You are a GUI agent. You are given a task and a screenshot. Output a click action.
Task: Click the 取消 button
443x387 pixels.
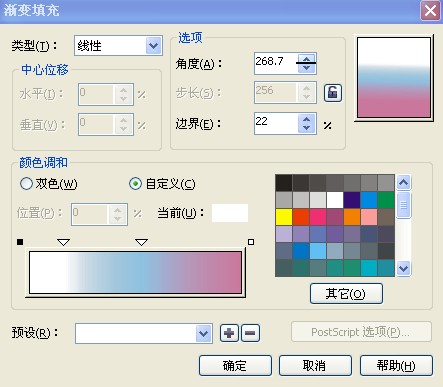[x=315, y=366]
